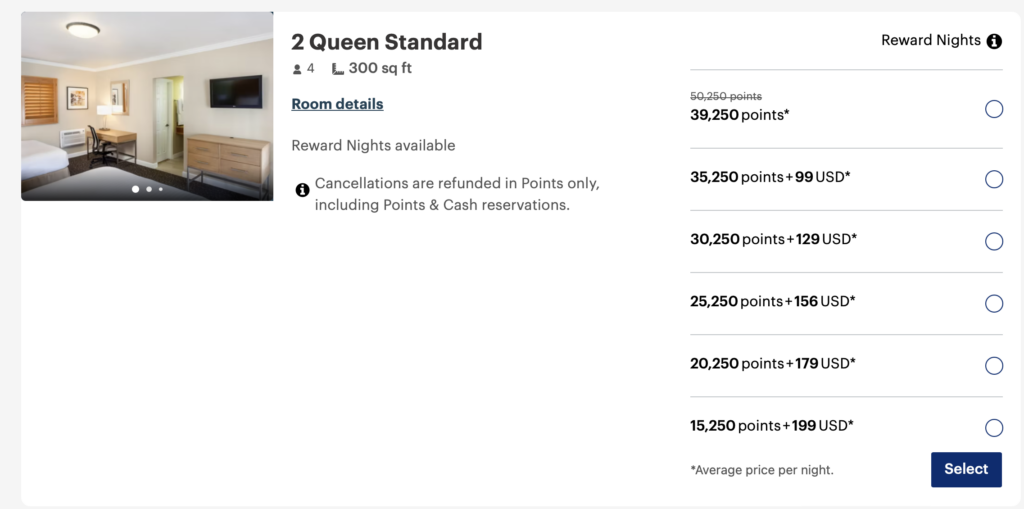
Task: Open the Room details link
Action: tap(337, 104)
